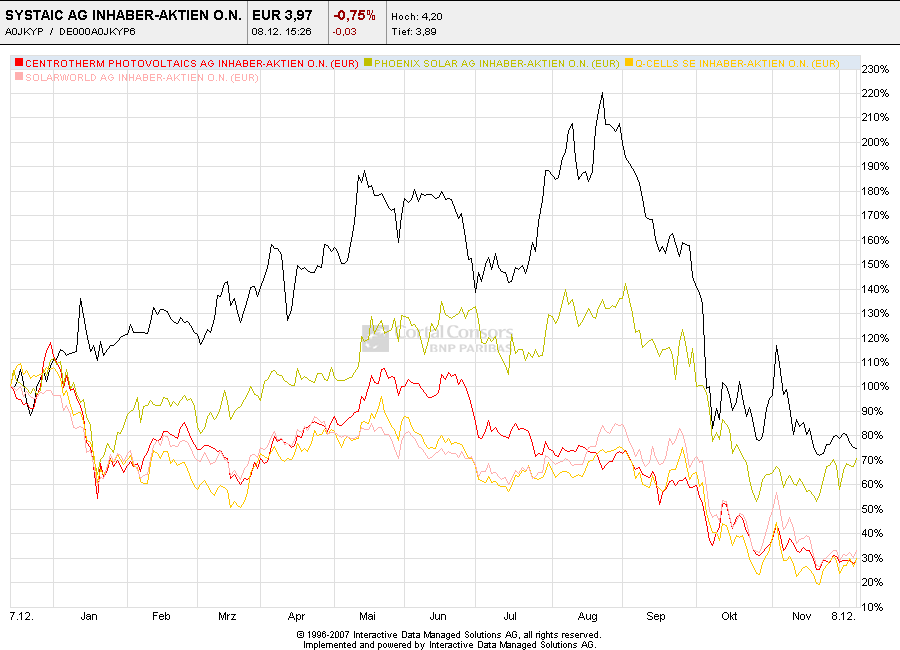Click the 100% label on the right axis
The width and height of the screenshot is (900, 650).
875,386
